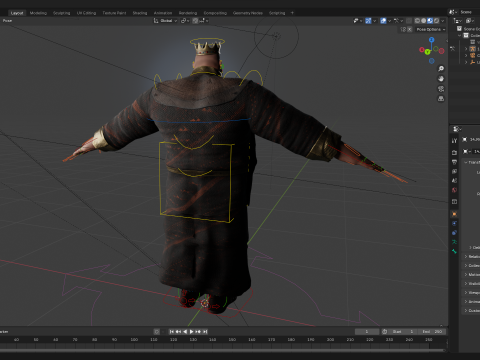Click the Z axis on navigation gizmo

432,40
